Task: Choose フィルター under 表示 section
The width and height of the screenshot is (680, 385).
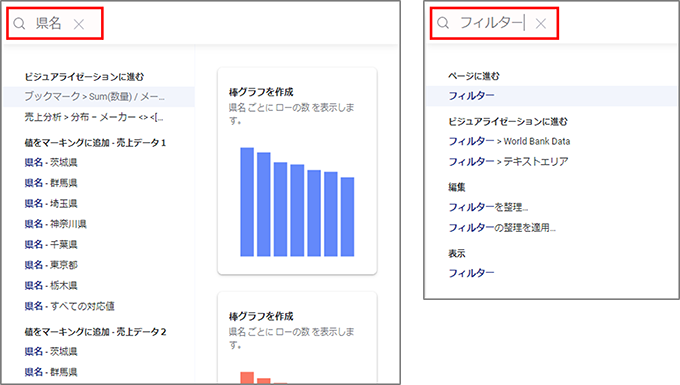Action: click(471, 273)
